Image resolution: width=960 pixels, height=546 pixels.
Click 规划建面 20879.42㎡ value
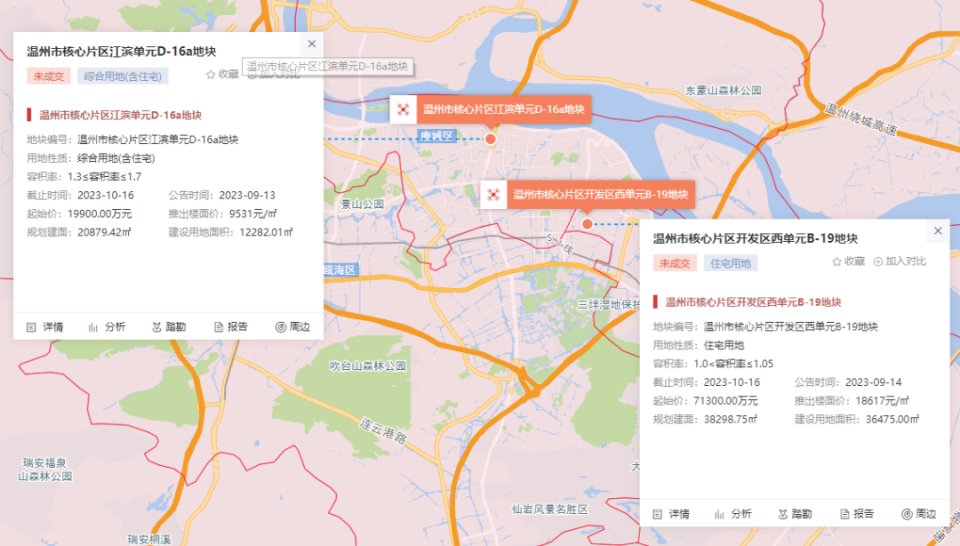point(104,232)
